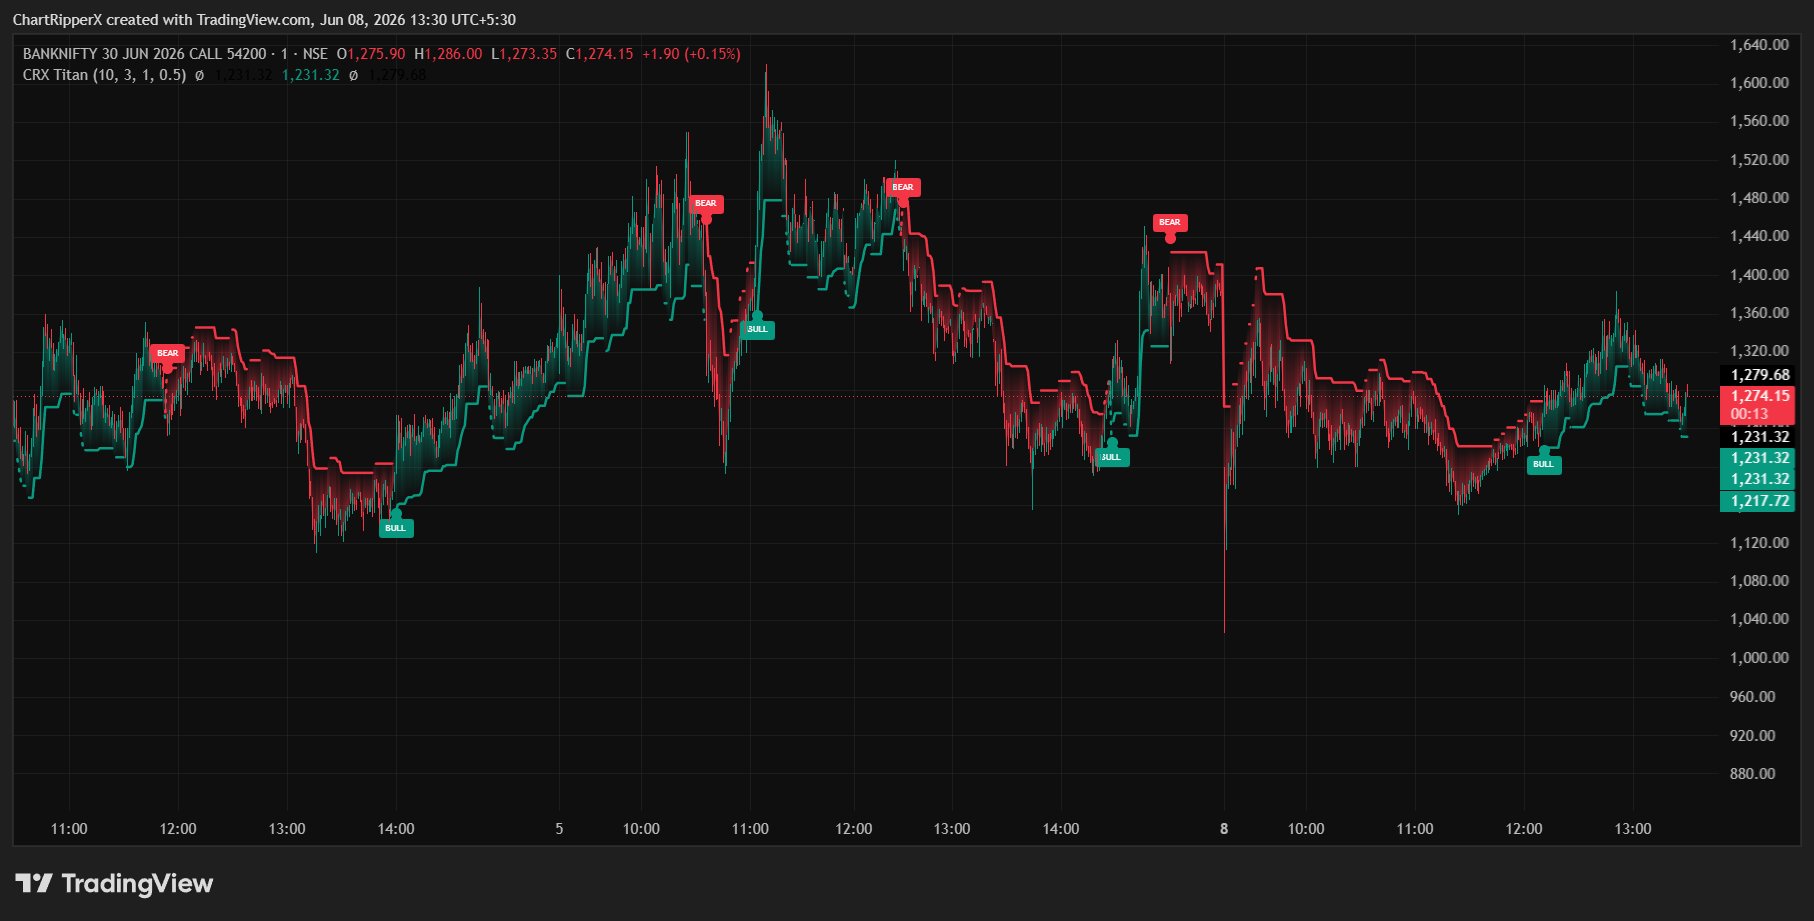Click the BANKNIFTY 30 JUN 2026 CALL 54200 symbol title
The image size is (1814, 921).
click(x=145, y=54)
